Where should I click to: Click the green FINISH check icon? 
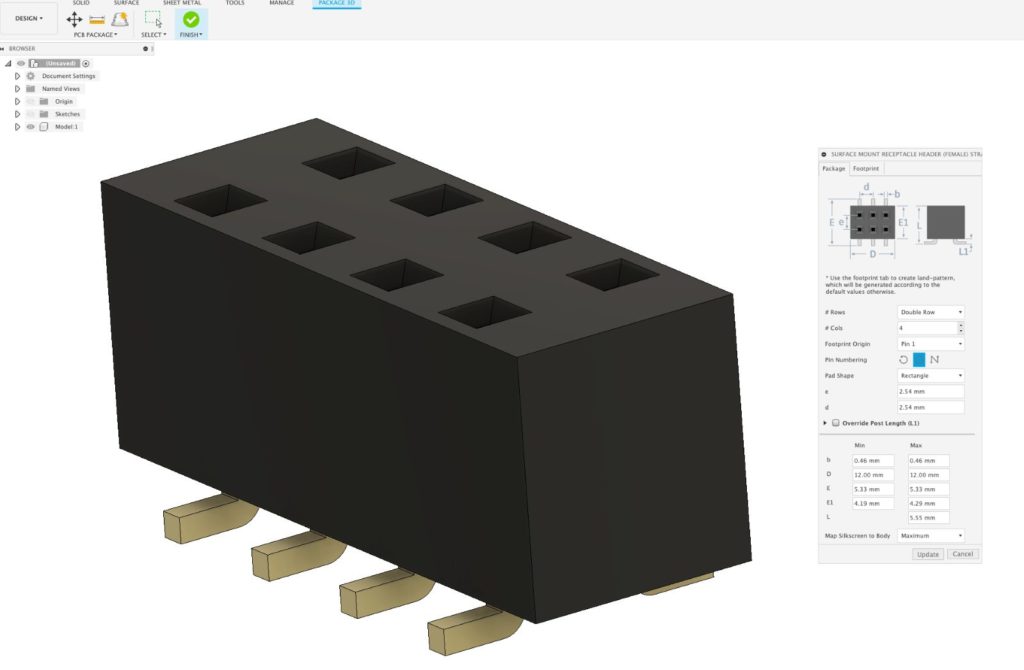[190, 19]
